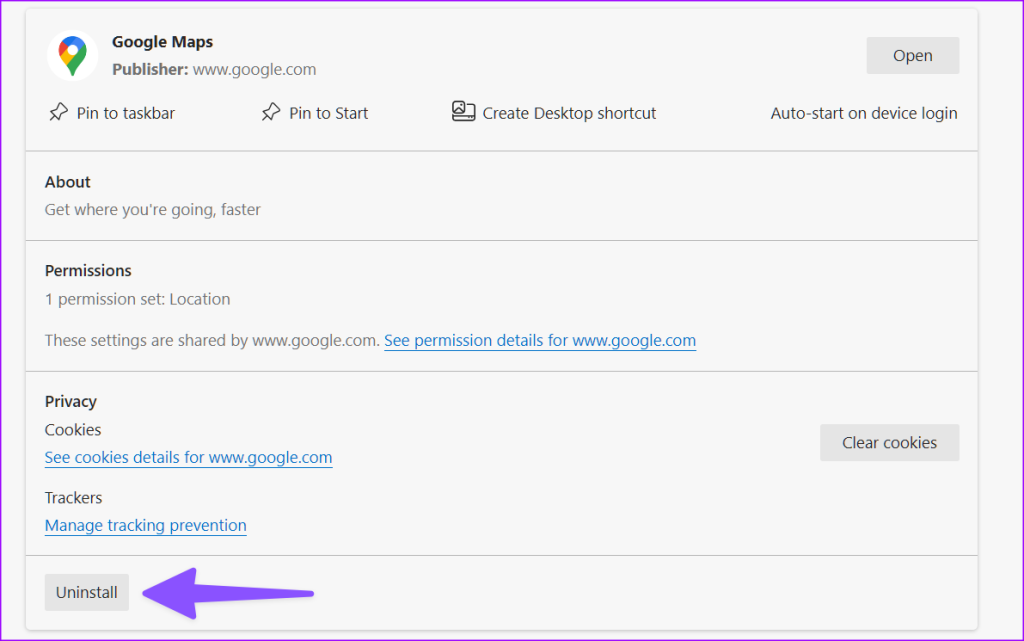The height and width of the screenshot is (641, 1024).
Task: Open Manage tracking prevention settings
Action: (x=145, y=525)
